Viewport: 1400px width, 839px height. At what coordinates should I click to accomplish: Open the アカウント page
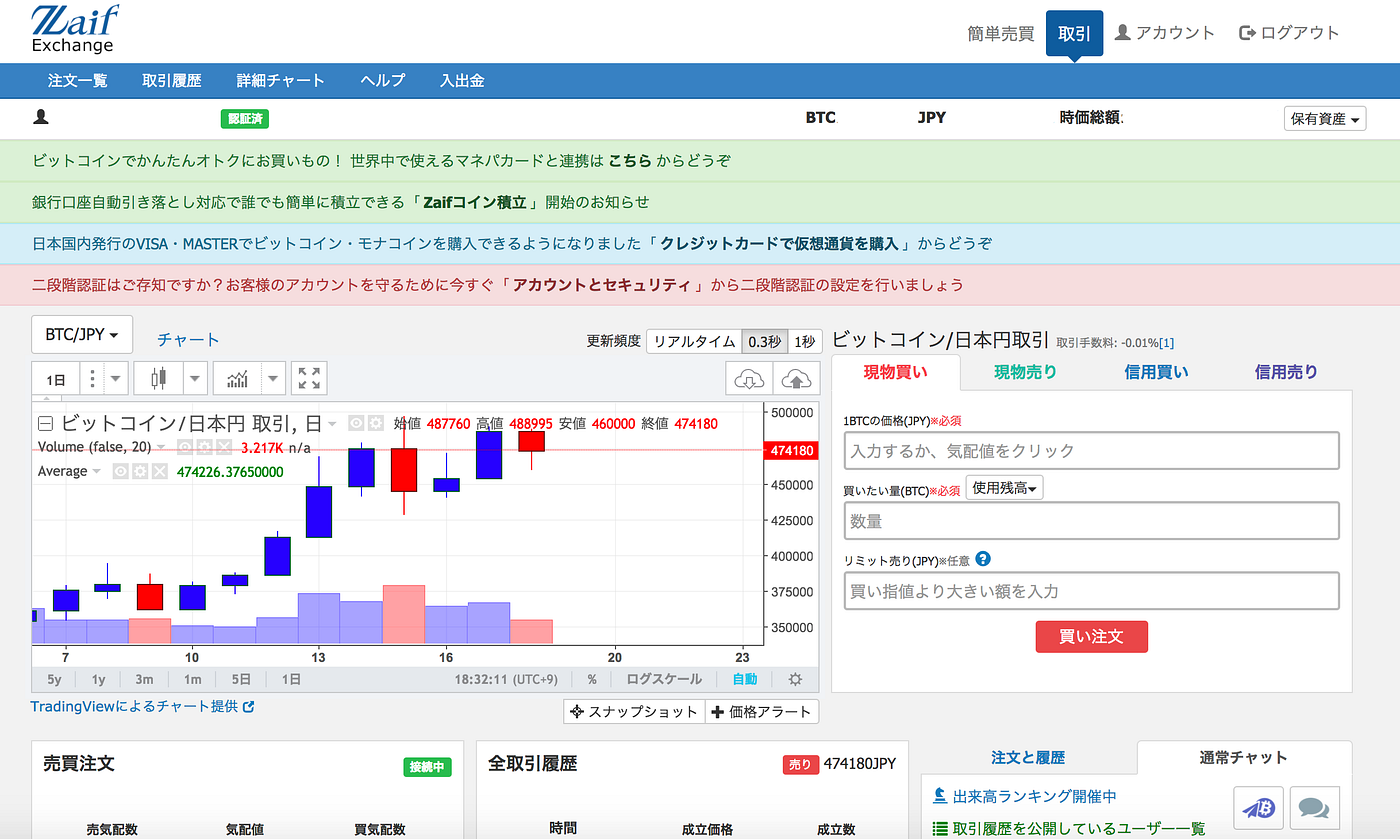[1164, 33]
